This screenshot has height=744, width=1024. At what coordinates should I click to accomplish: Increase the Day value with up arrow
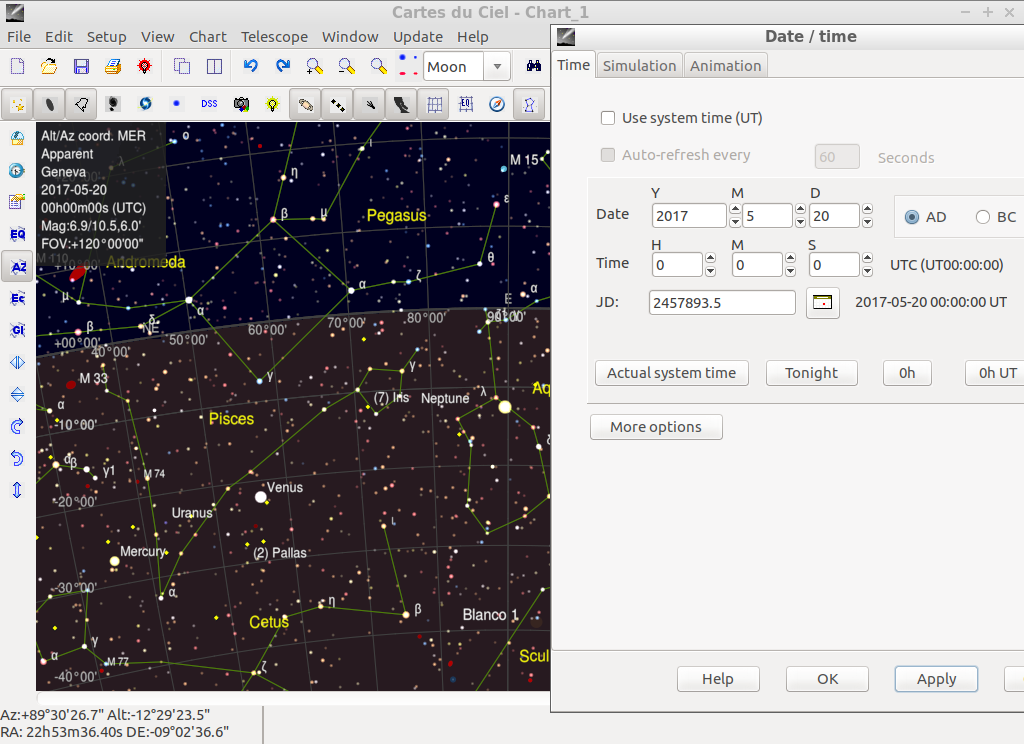(x=867, y=210)
